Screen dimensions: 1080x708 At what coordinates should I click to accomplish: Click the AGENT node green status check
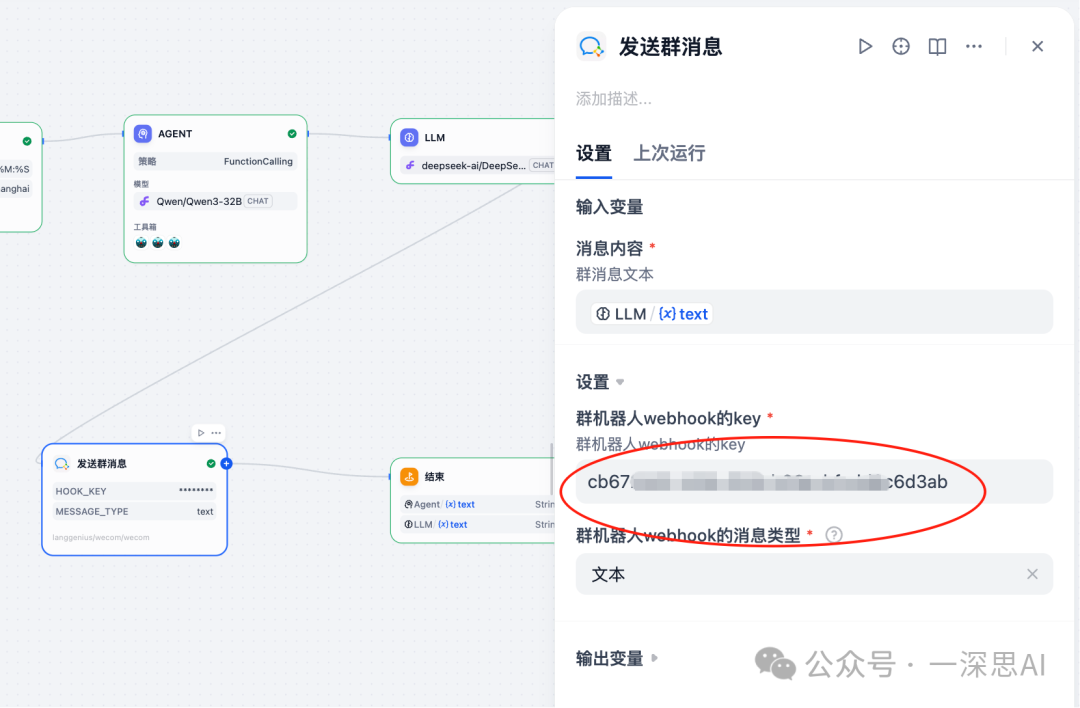pyautogui.click(x=292, y=134)
